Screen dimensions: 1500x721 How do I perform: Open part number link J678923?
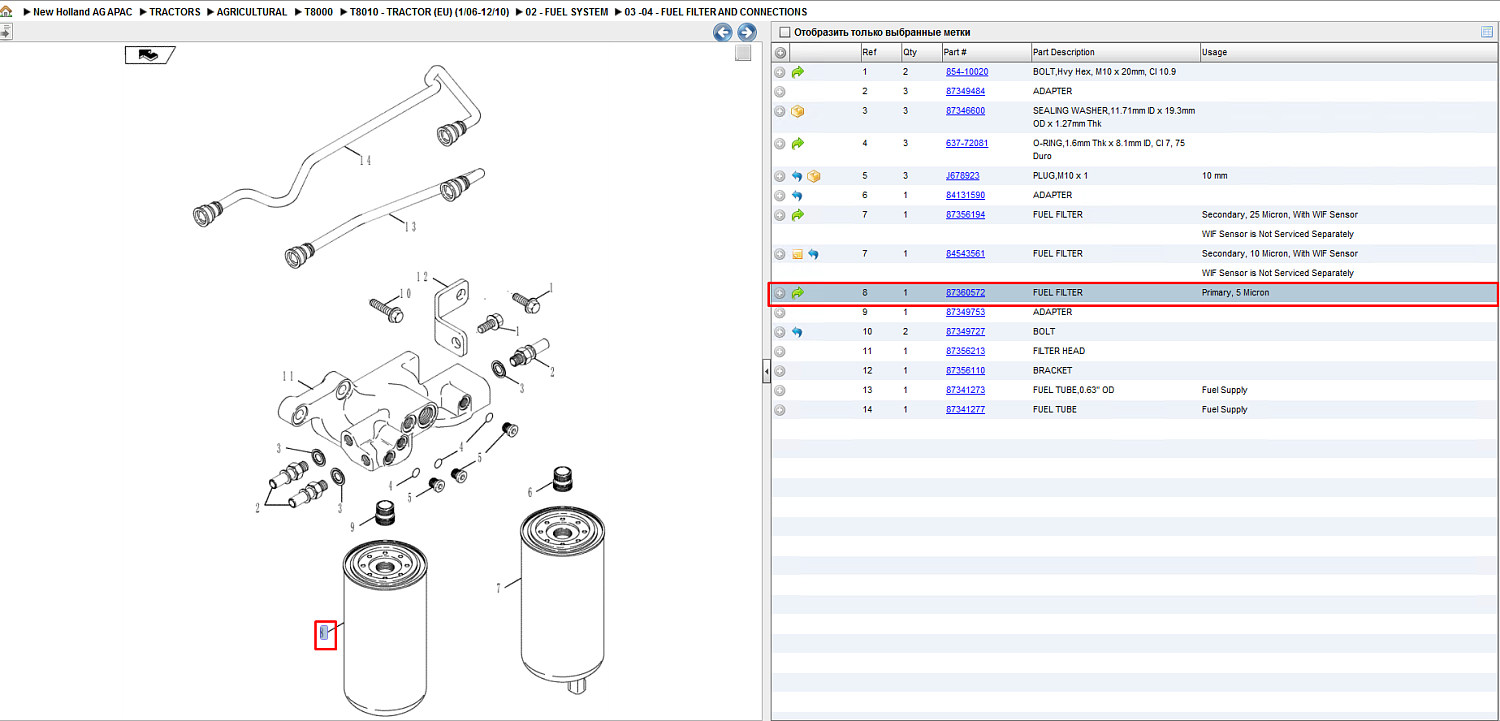pyautogui.click(x=963, y=176)
